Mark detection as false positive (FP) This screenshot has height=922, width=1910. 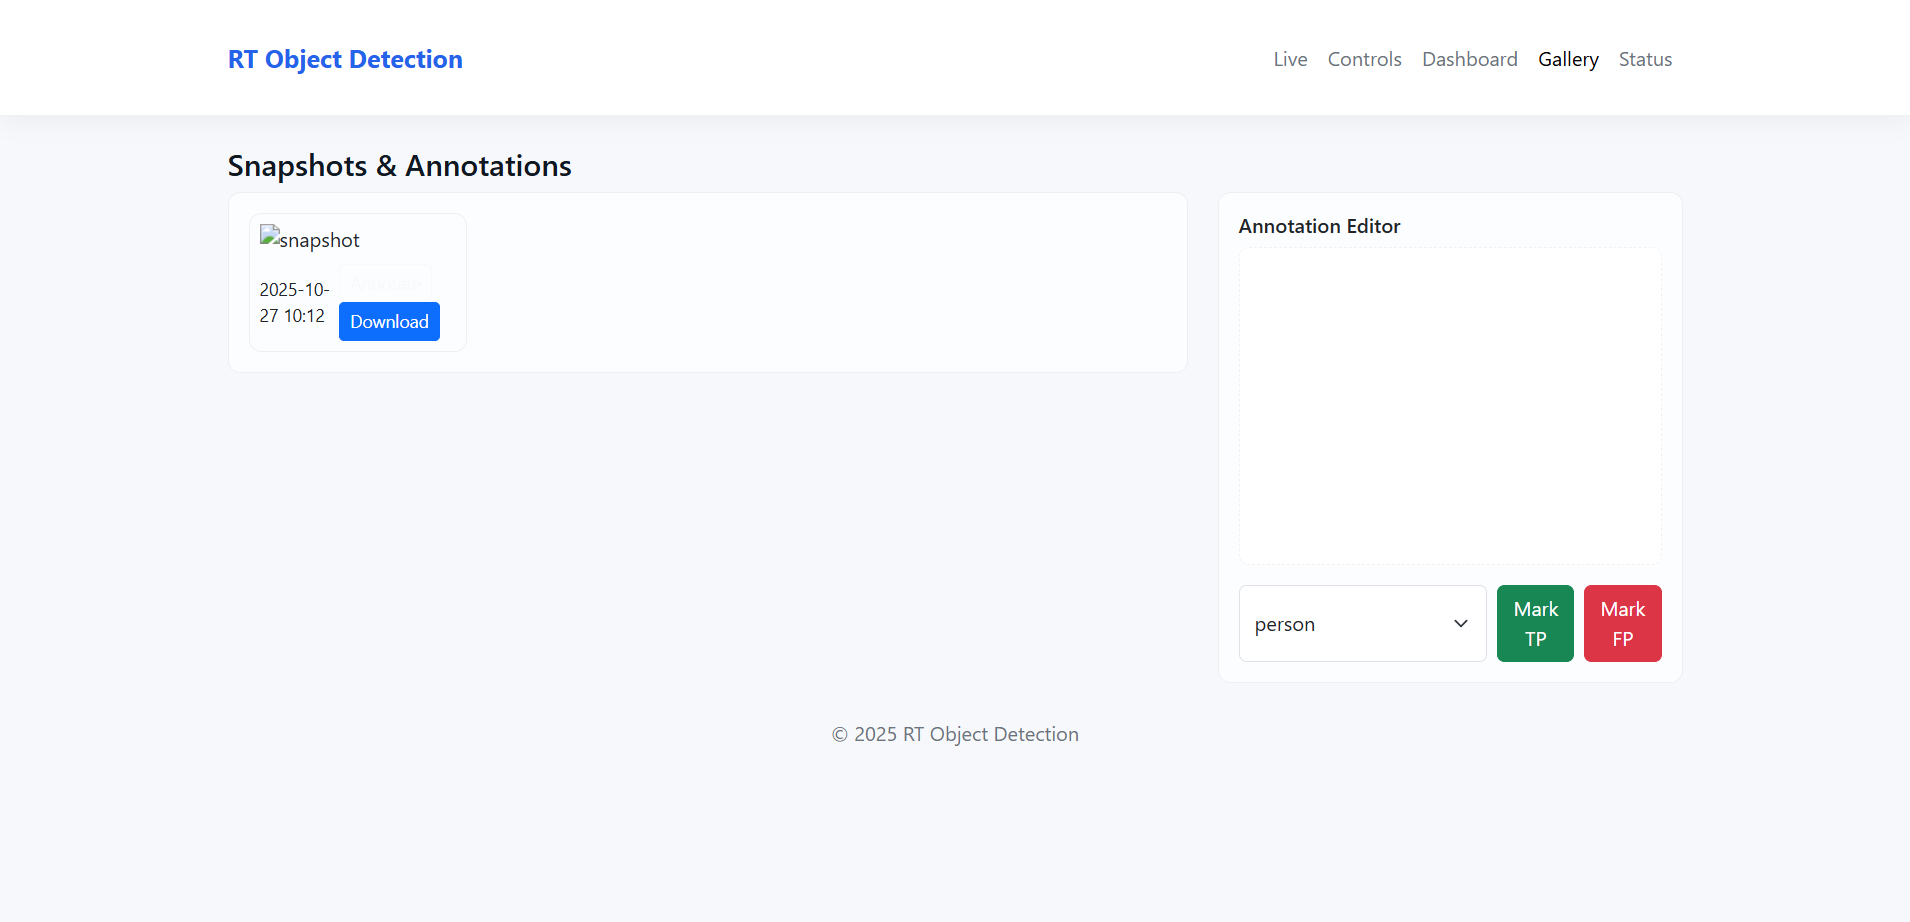pyautogui.click(x=1621, y=624)
